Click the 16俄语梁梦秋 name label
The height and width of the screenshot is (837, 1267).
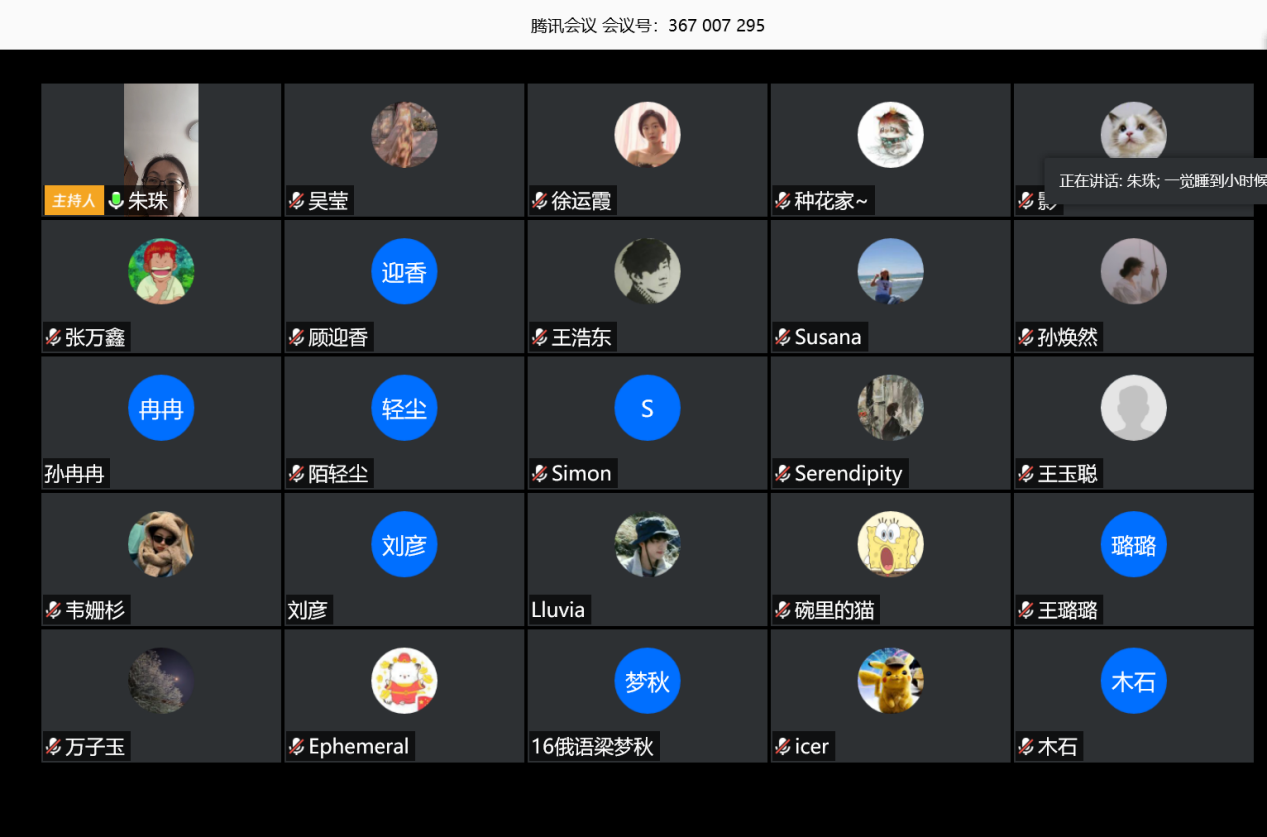coord(593,746)
